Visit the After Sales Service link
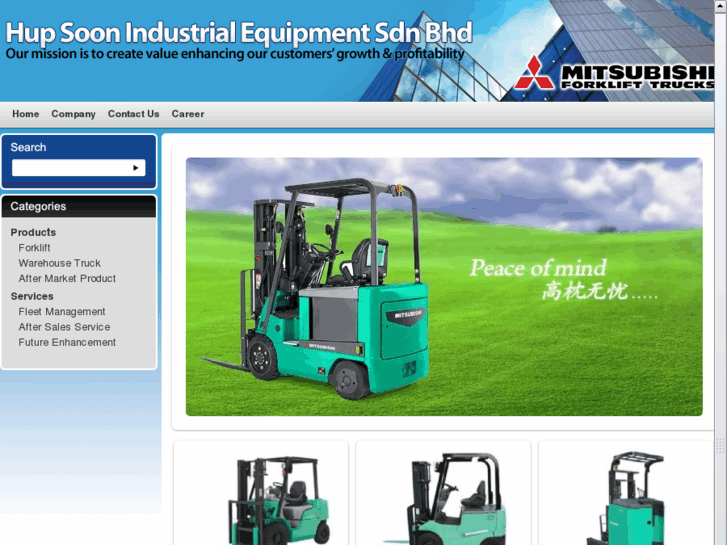This screenshot has width=727, height=545. tap(64, 327)
